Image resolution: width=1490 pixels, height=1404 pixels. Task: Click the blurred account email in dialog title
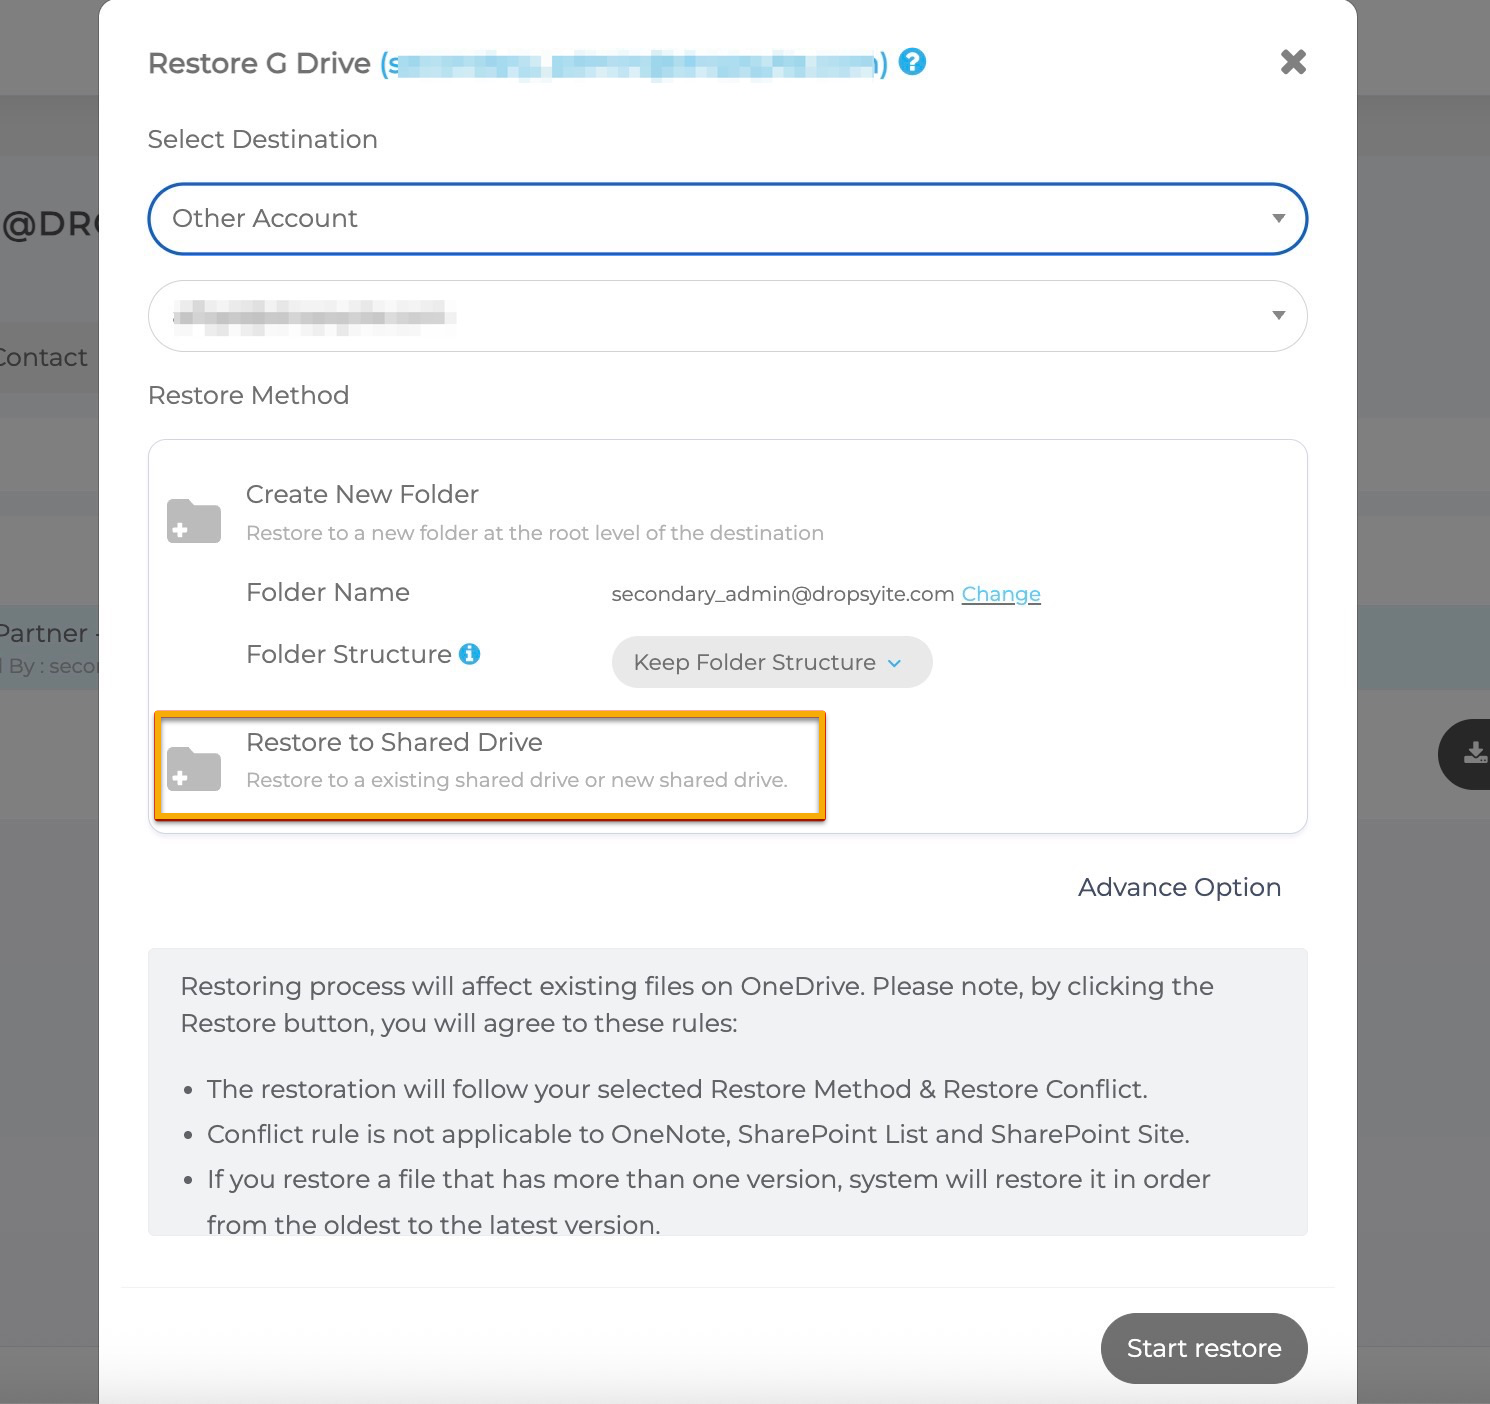coord(634,65)
